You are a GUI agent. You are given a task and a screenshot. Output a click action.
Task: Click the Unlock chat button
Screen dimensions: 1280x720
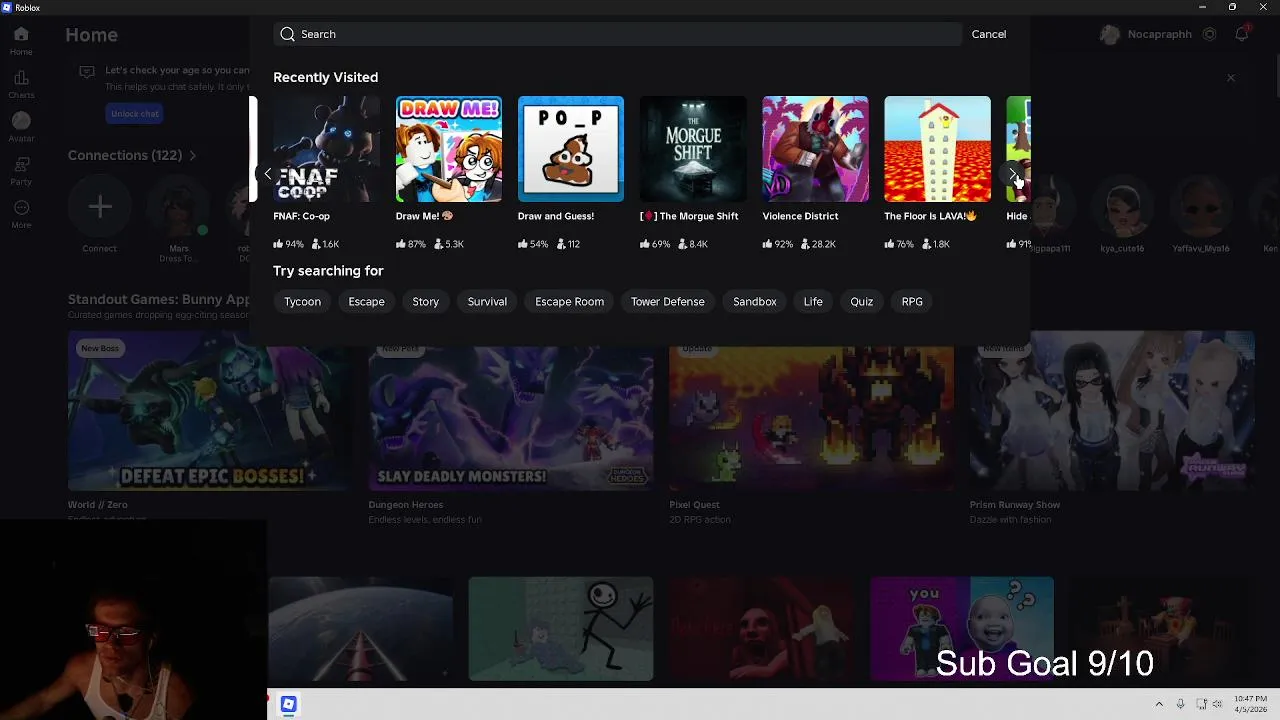[x=135, y=114]
